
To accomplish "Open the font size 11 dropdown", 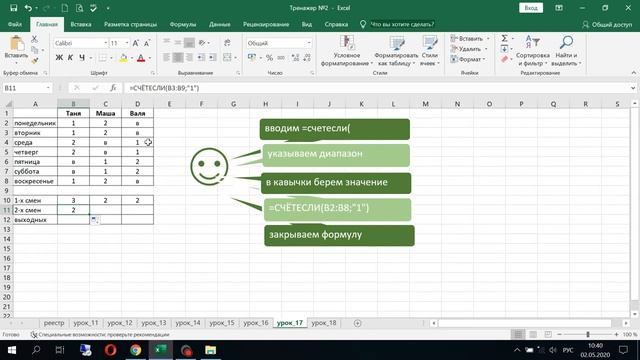I will (127, 43).
